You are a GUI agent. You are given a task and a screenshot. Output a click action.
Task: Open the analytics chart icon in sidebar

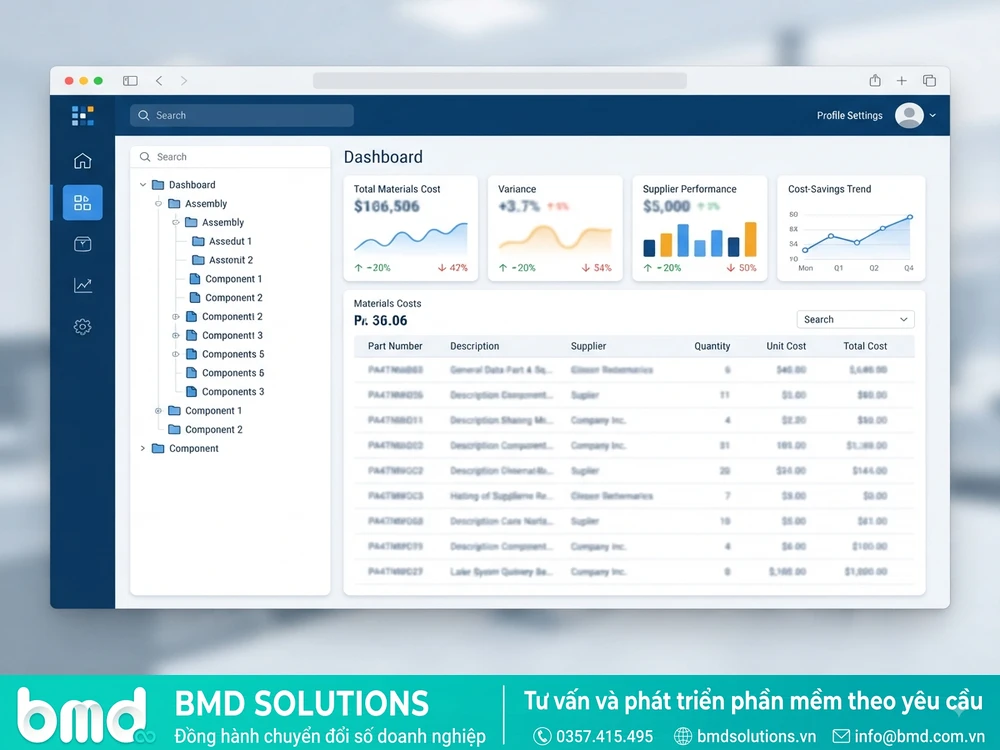[x=82, y=285]
